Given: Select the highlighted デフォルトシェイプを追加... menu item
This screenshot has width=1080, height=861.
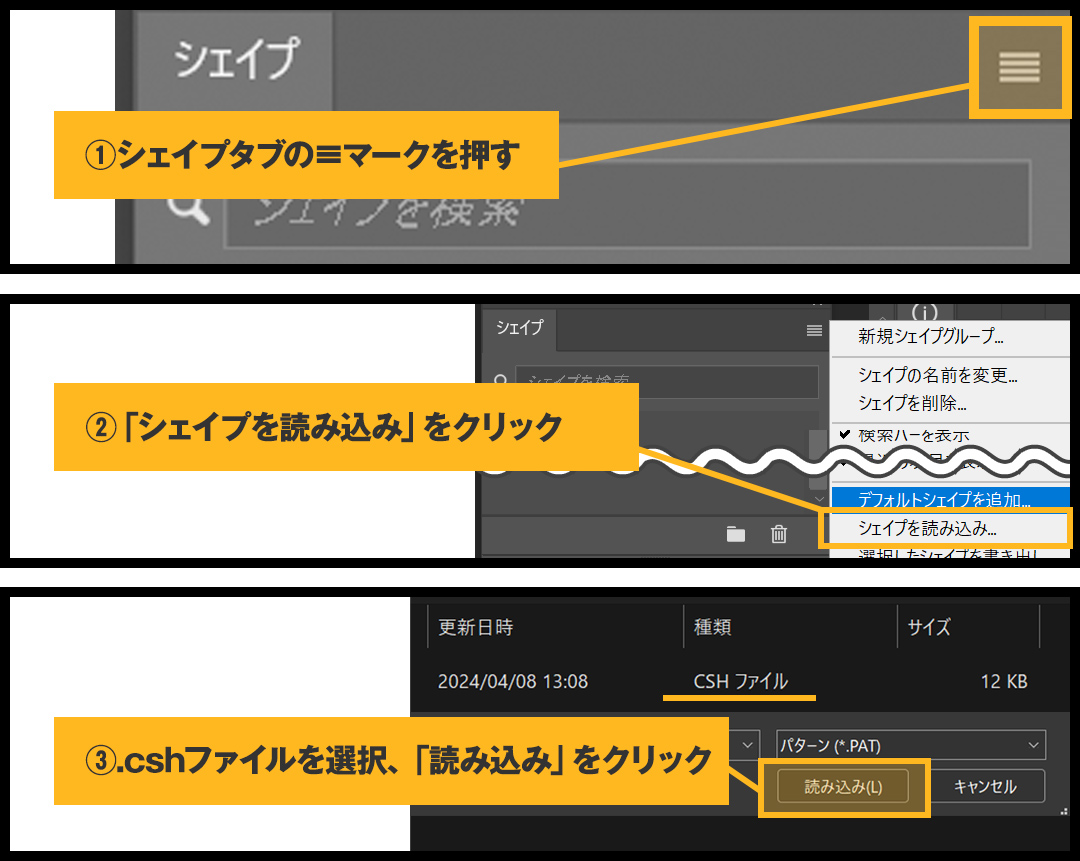Looking at the screenshot, I should coord(942,498).
